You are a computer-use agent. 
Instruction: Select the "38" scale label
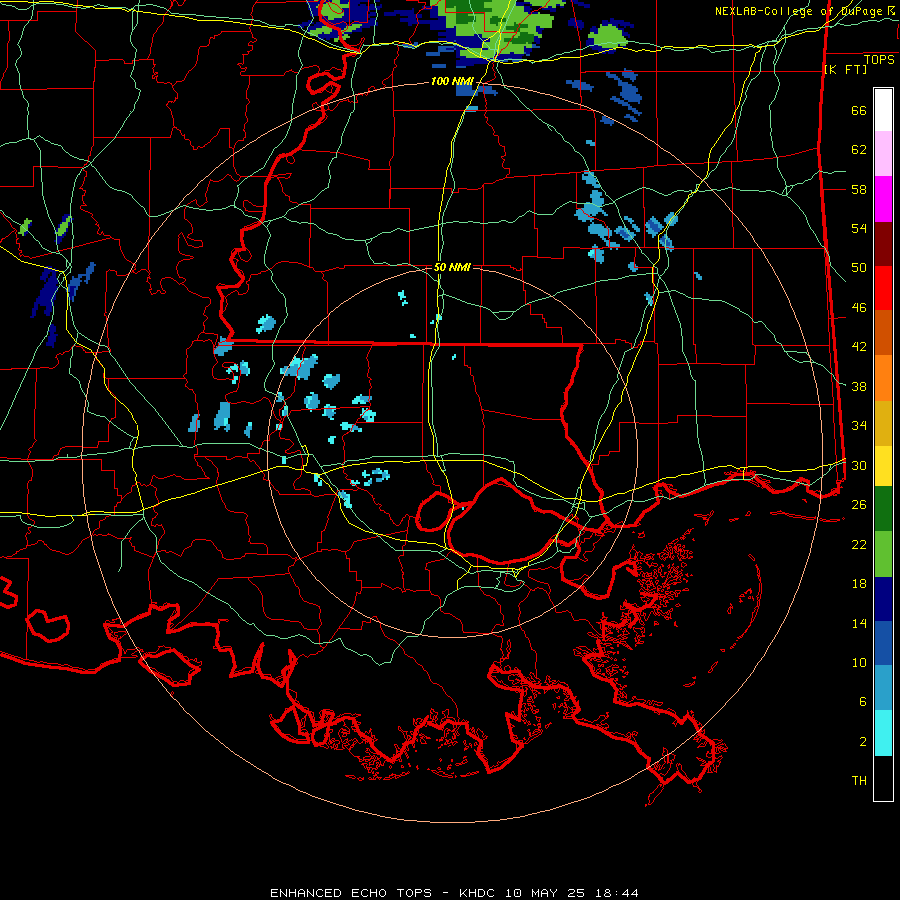pos(859,386)
